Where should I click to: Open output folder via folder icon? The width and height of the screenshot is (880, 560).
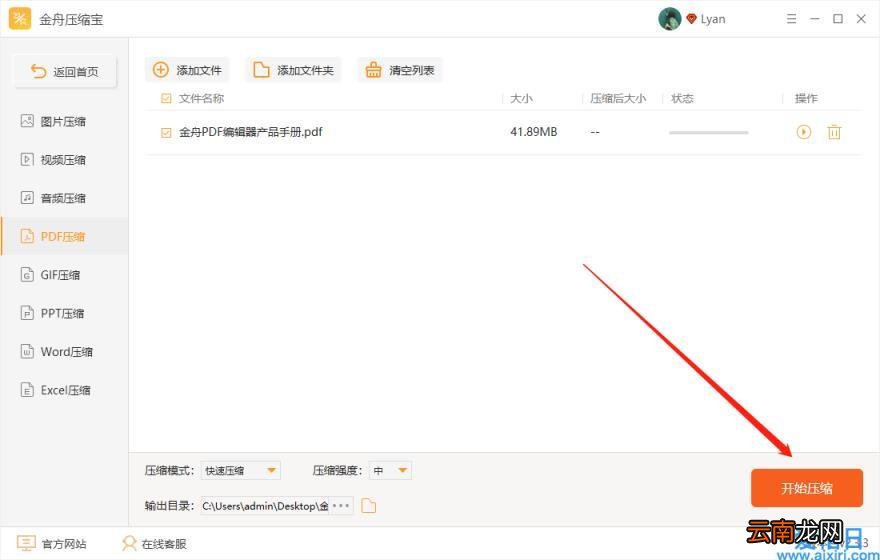click(369, 506)
